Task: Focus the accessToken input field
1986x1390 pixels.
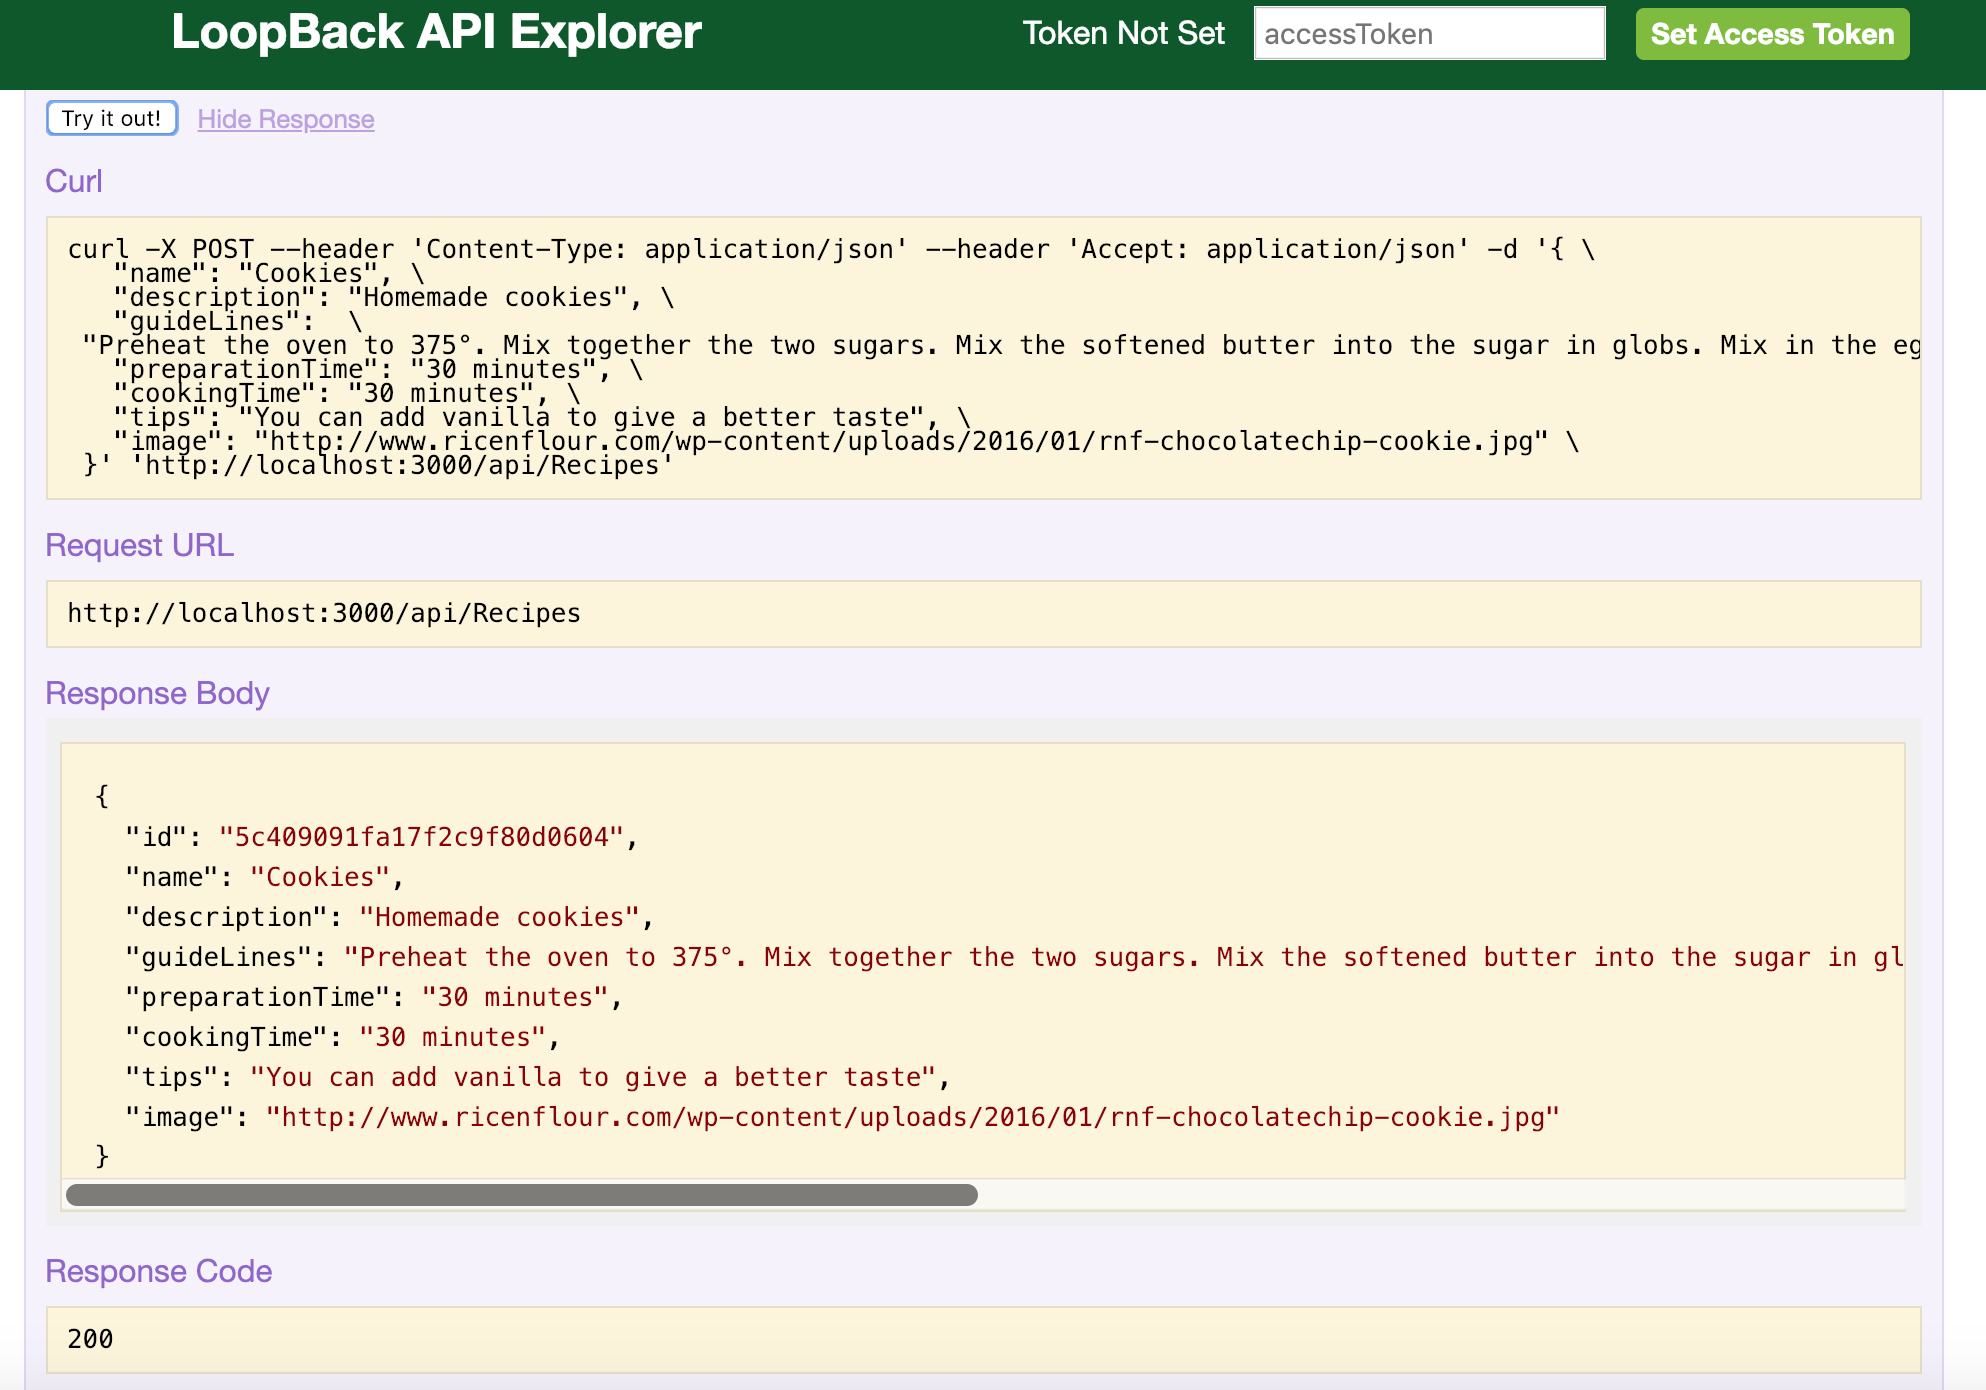Action: (1429, 34)
